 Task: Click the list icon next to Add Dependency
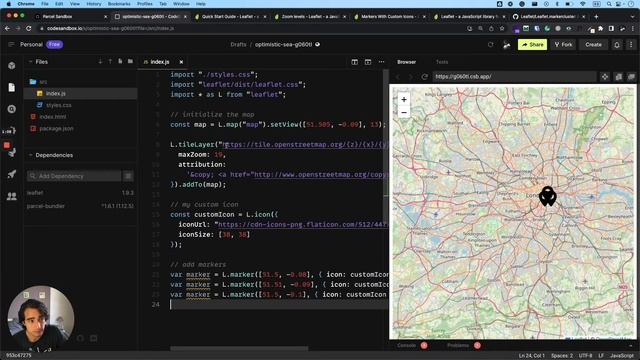[x=128, y=176]
